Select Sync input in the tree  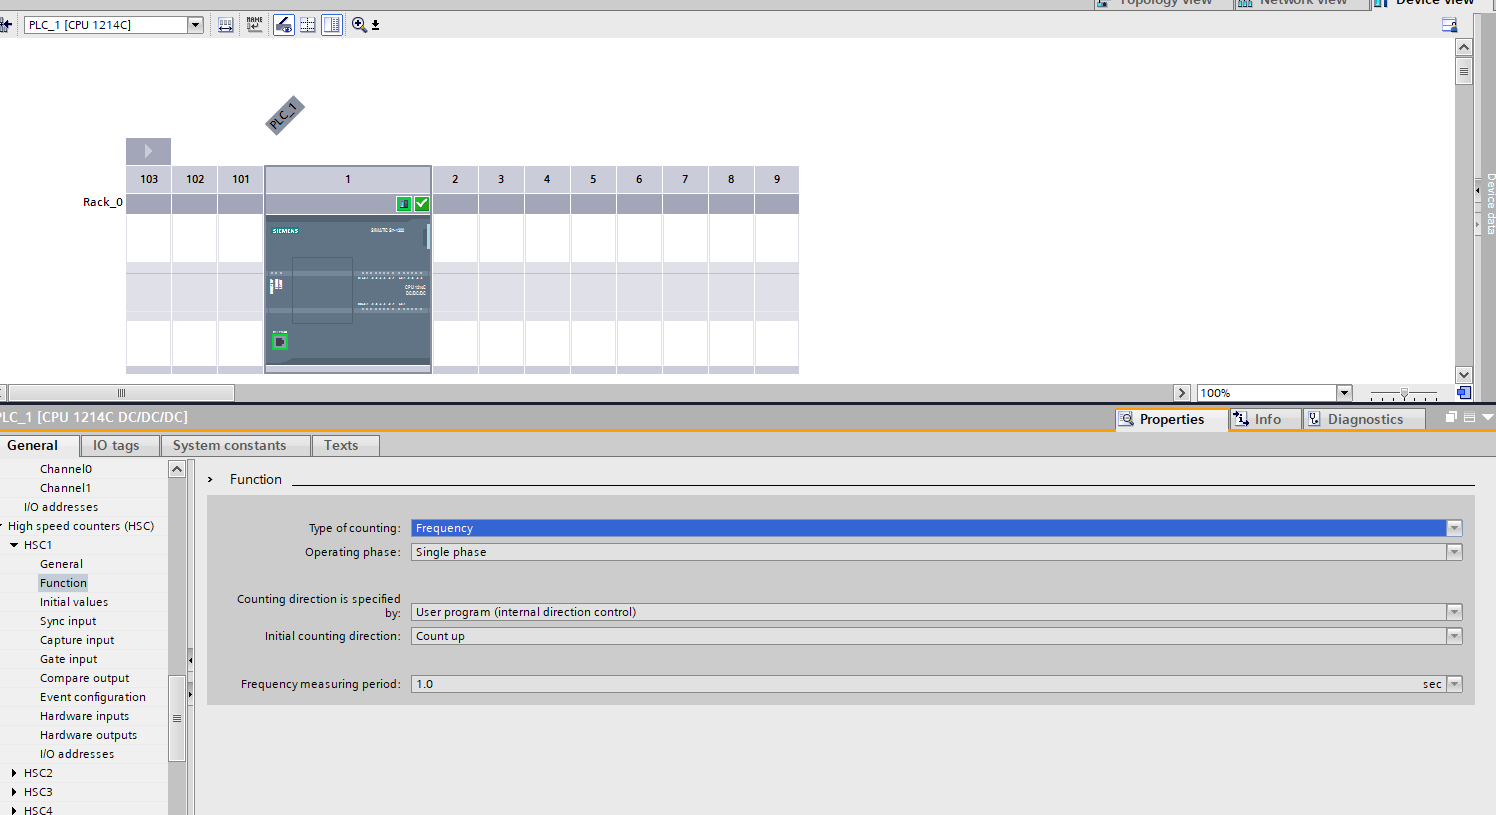[68, 621]
